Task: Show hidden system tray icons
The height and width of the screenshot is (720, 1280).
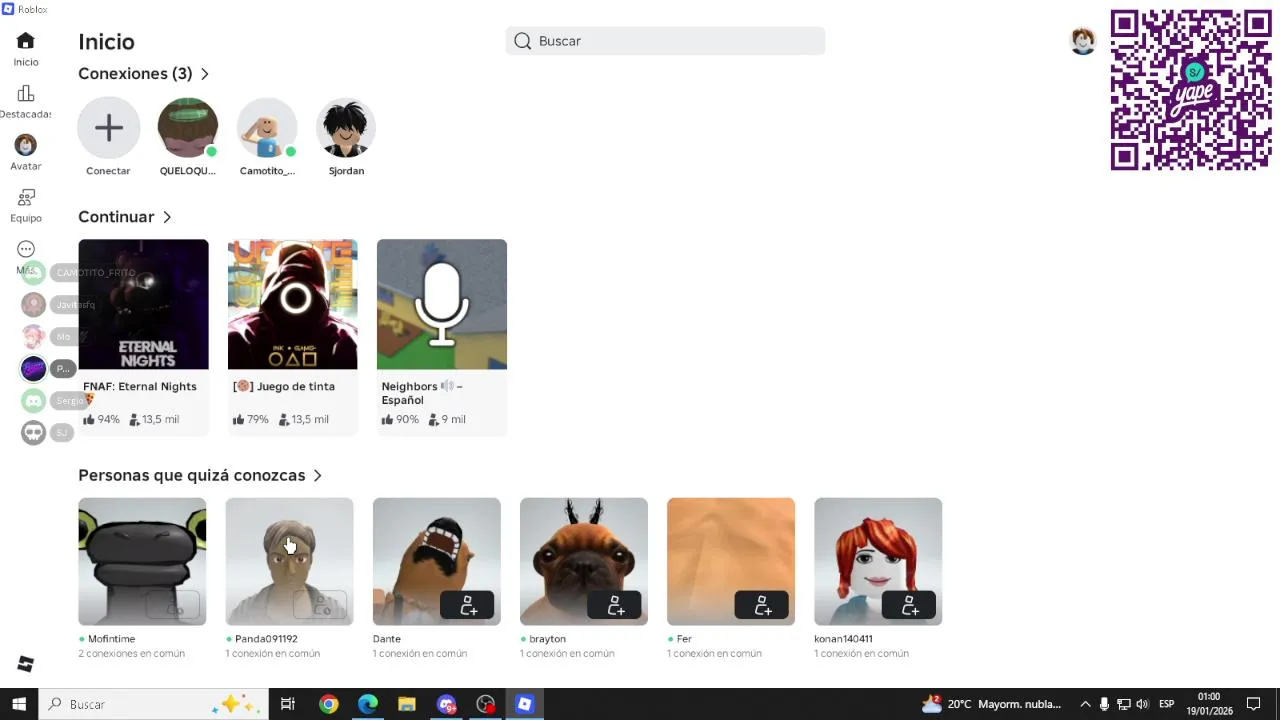Action: [1085, 704]
